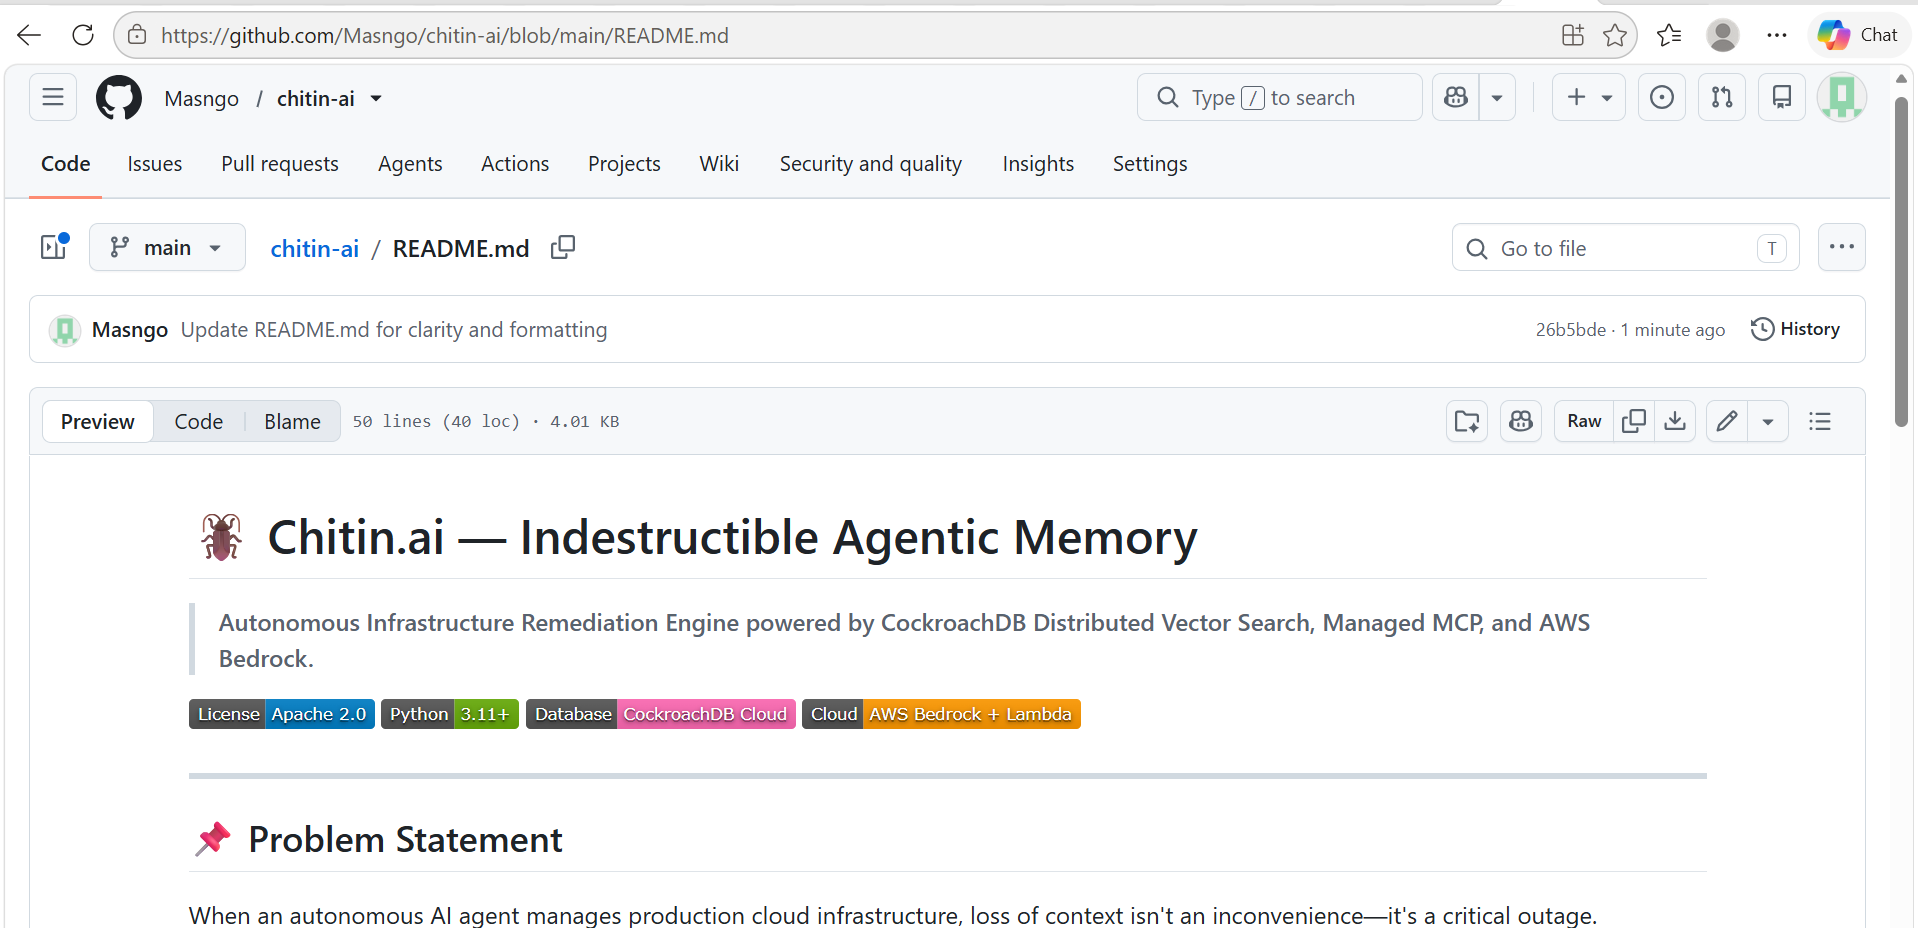This screenshot has width=1918, height=928.
Task: Open the browser profile avatar
Action: point(1723,36)
